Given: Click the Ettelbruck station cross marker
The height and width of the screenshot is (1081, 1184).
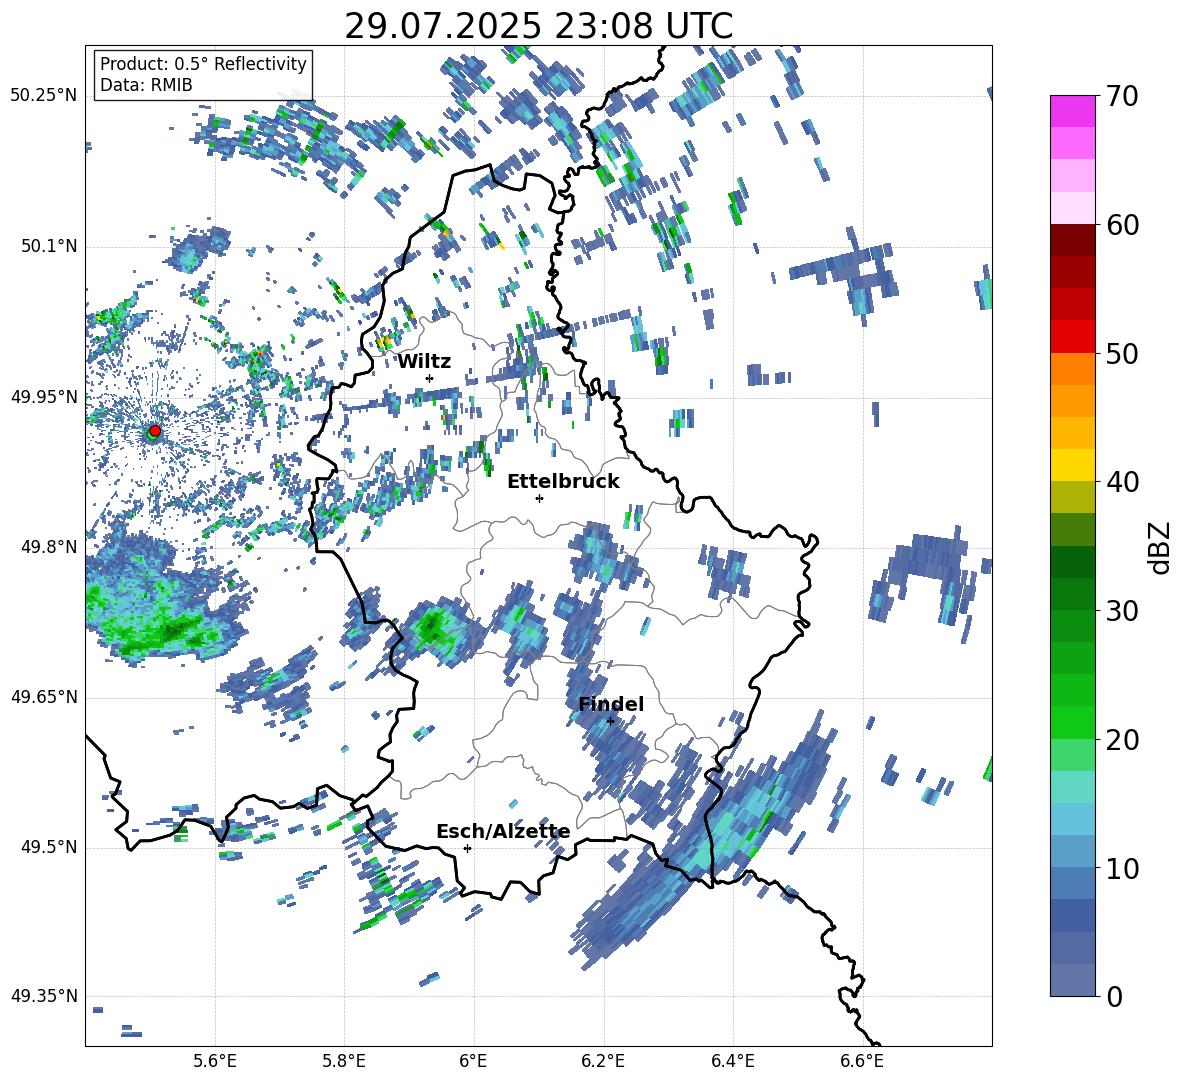Looking at the screenshot, I should click(x=539, y=498).
